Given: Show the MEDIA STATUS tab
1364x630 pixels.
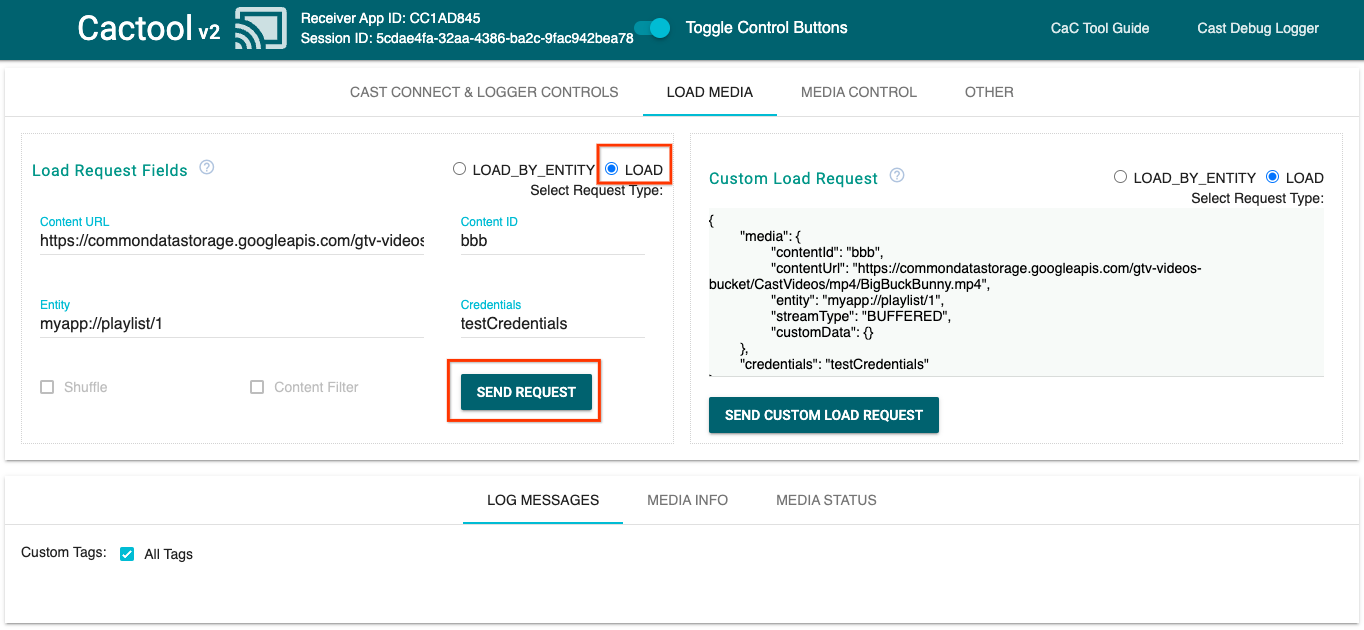Looking at the screenshot, I should coord(826,500).
